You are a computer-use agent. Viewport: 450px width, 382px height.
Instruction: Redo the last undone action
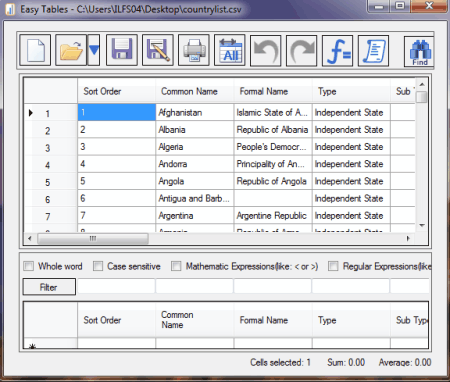(x=302, y=50)
